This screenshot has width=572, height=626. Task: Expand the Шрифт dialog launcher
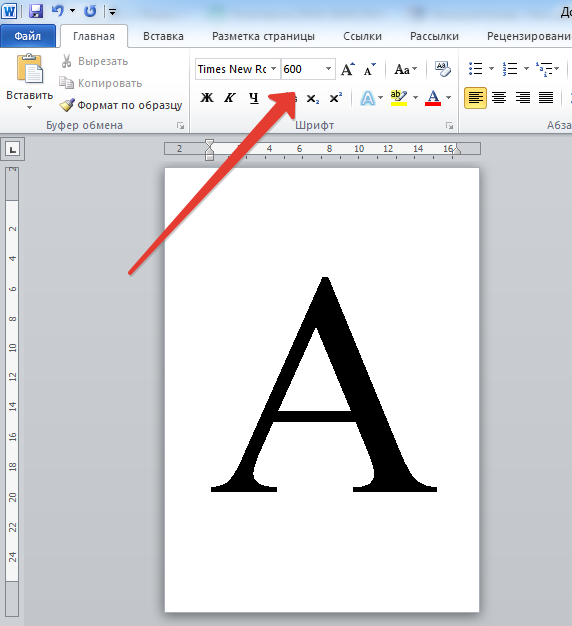tap(449, 126)
